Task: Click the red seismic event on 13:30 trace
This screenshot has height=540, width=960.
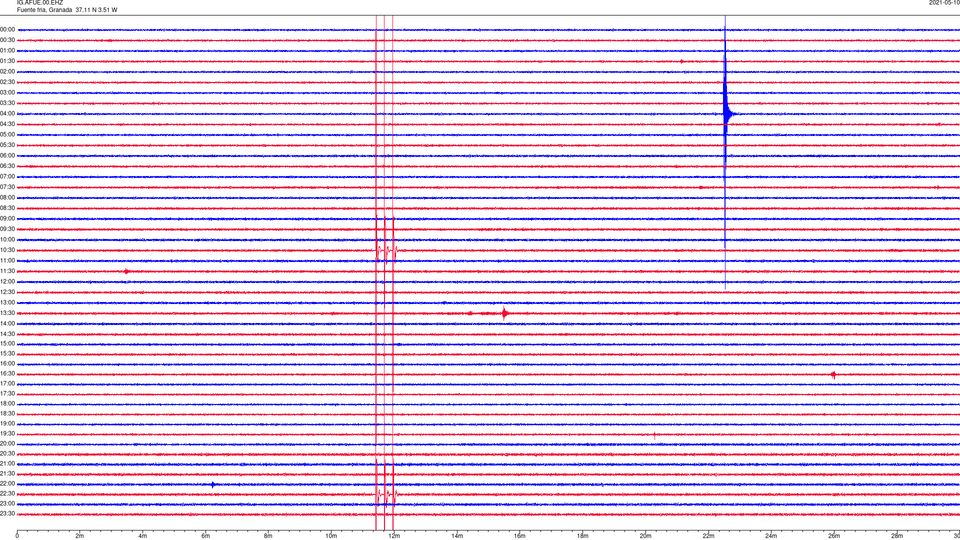Action: click(x=504, y=313)
